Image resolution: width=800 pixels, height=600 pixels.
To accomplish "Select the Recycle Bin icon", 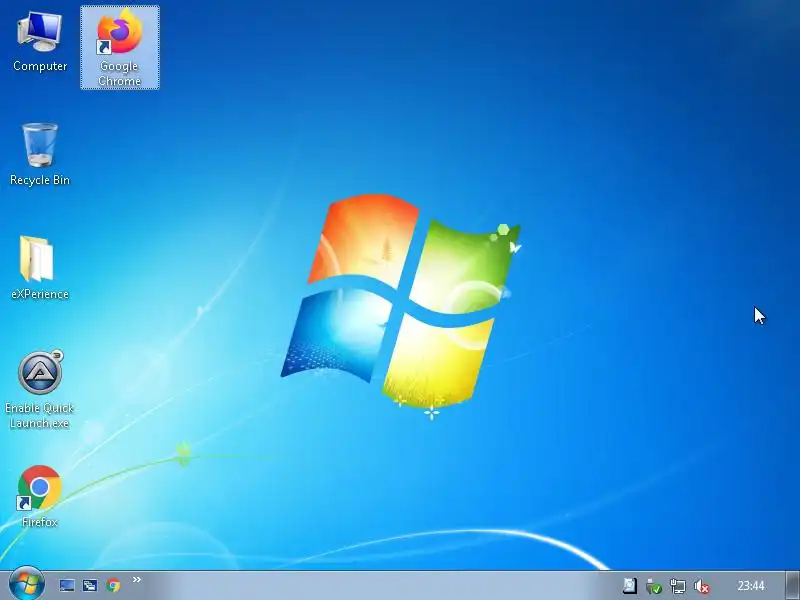I will pos(40,154).
